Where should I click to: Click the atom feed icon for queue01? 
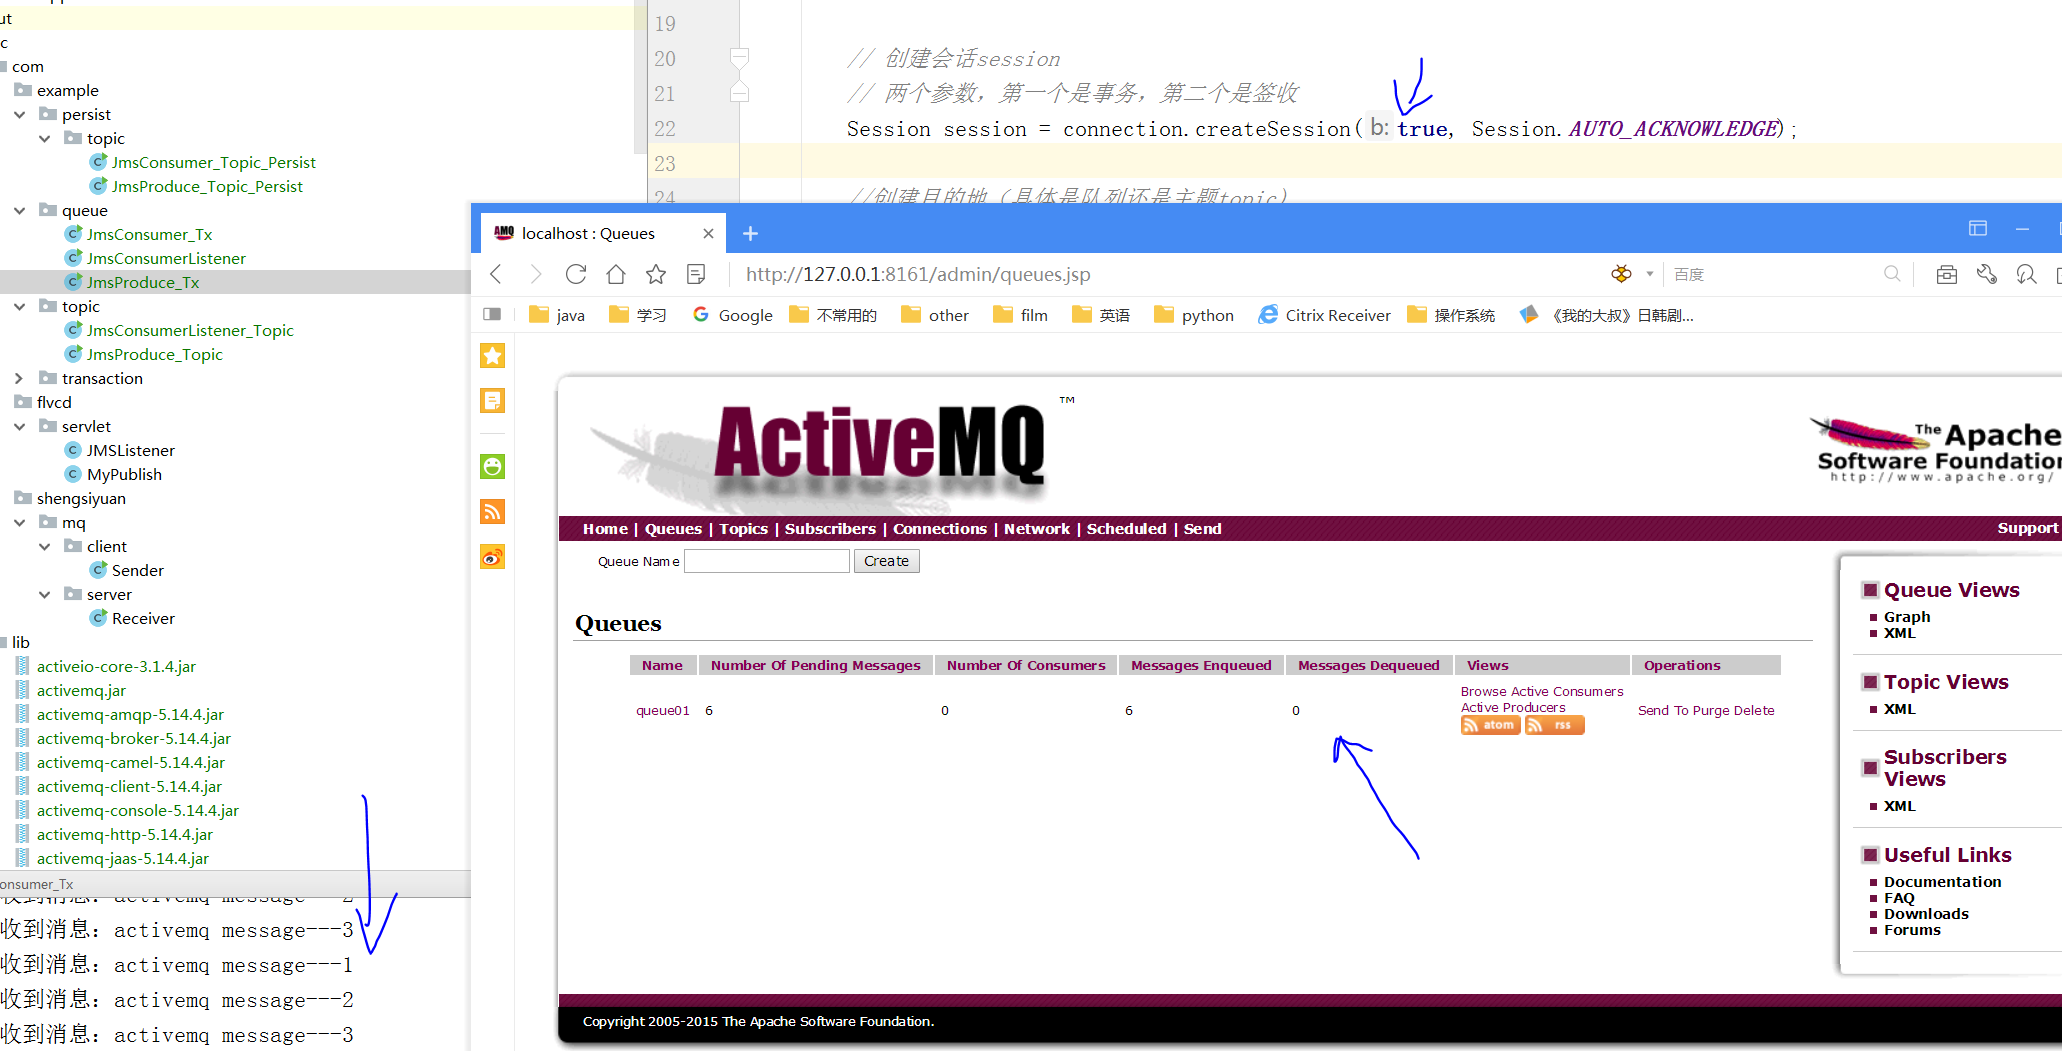coord(1489,725)
